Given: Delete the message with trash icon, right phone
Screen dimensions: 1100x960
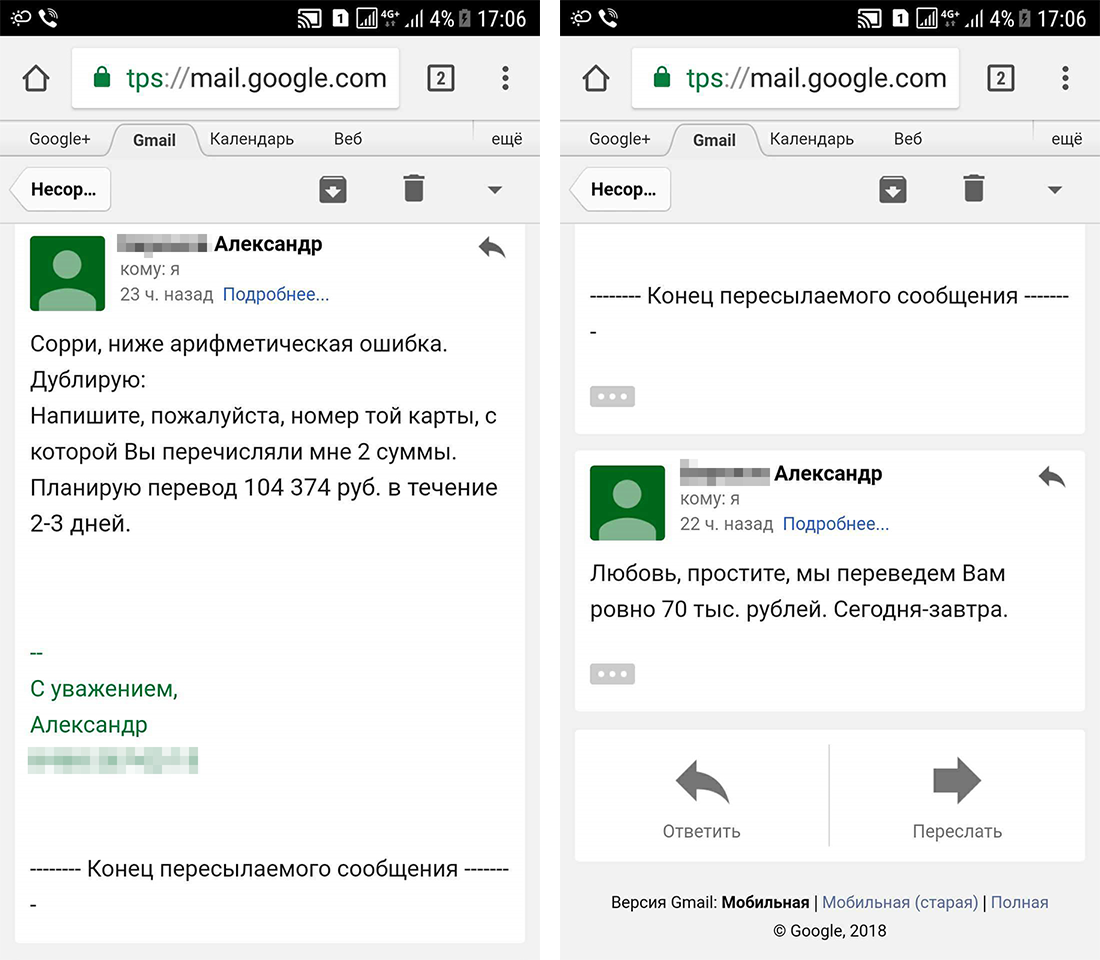Looking at the screenshot, I should pyautogui.click(x=974, y=188).
